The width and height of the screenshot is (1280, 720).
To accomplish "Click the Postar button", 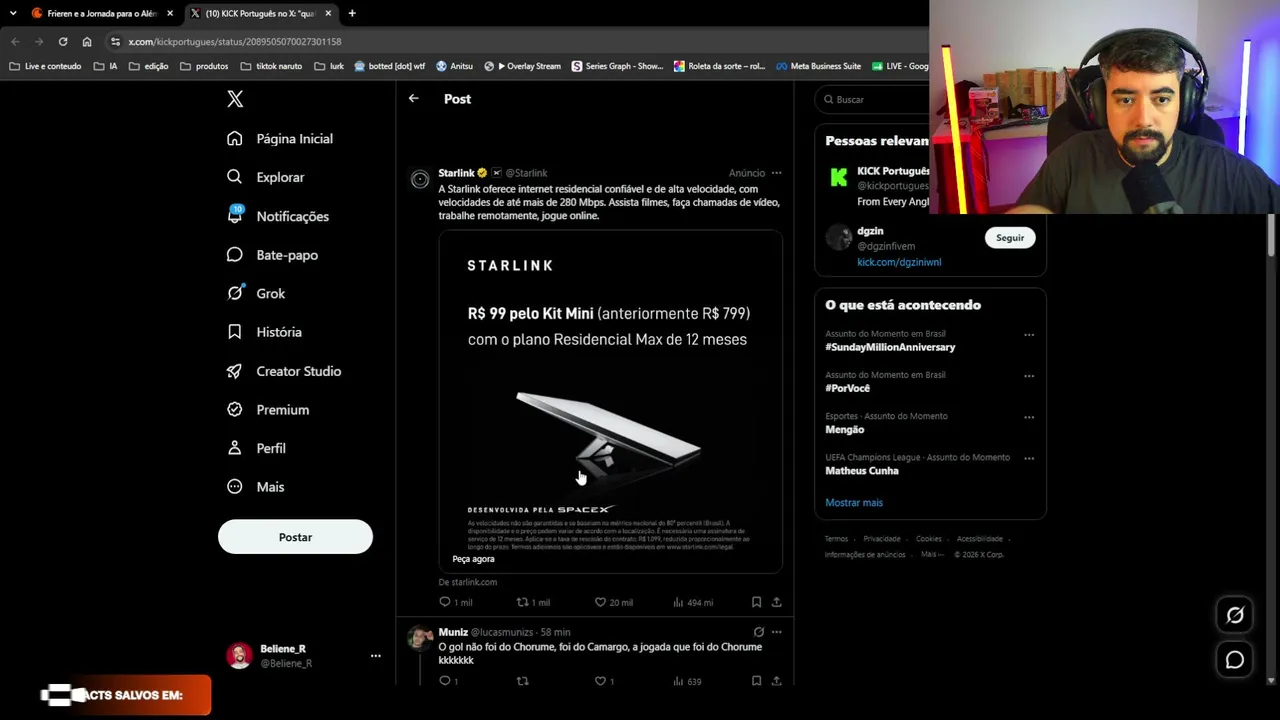I will pos(295,537).
